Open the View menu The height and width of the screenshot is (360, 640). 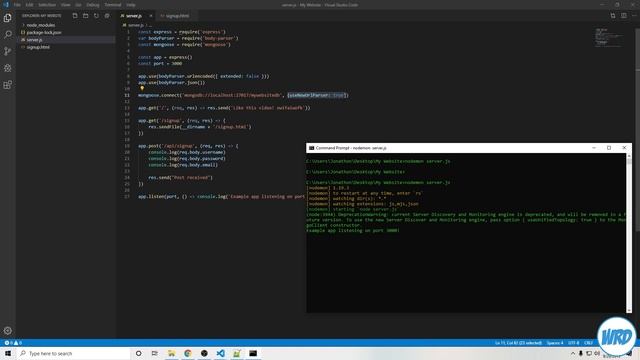(x=66, y=5)
